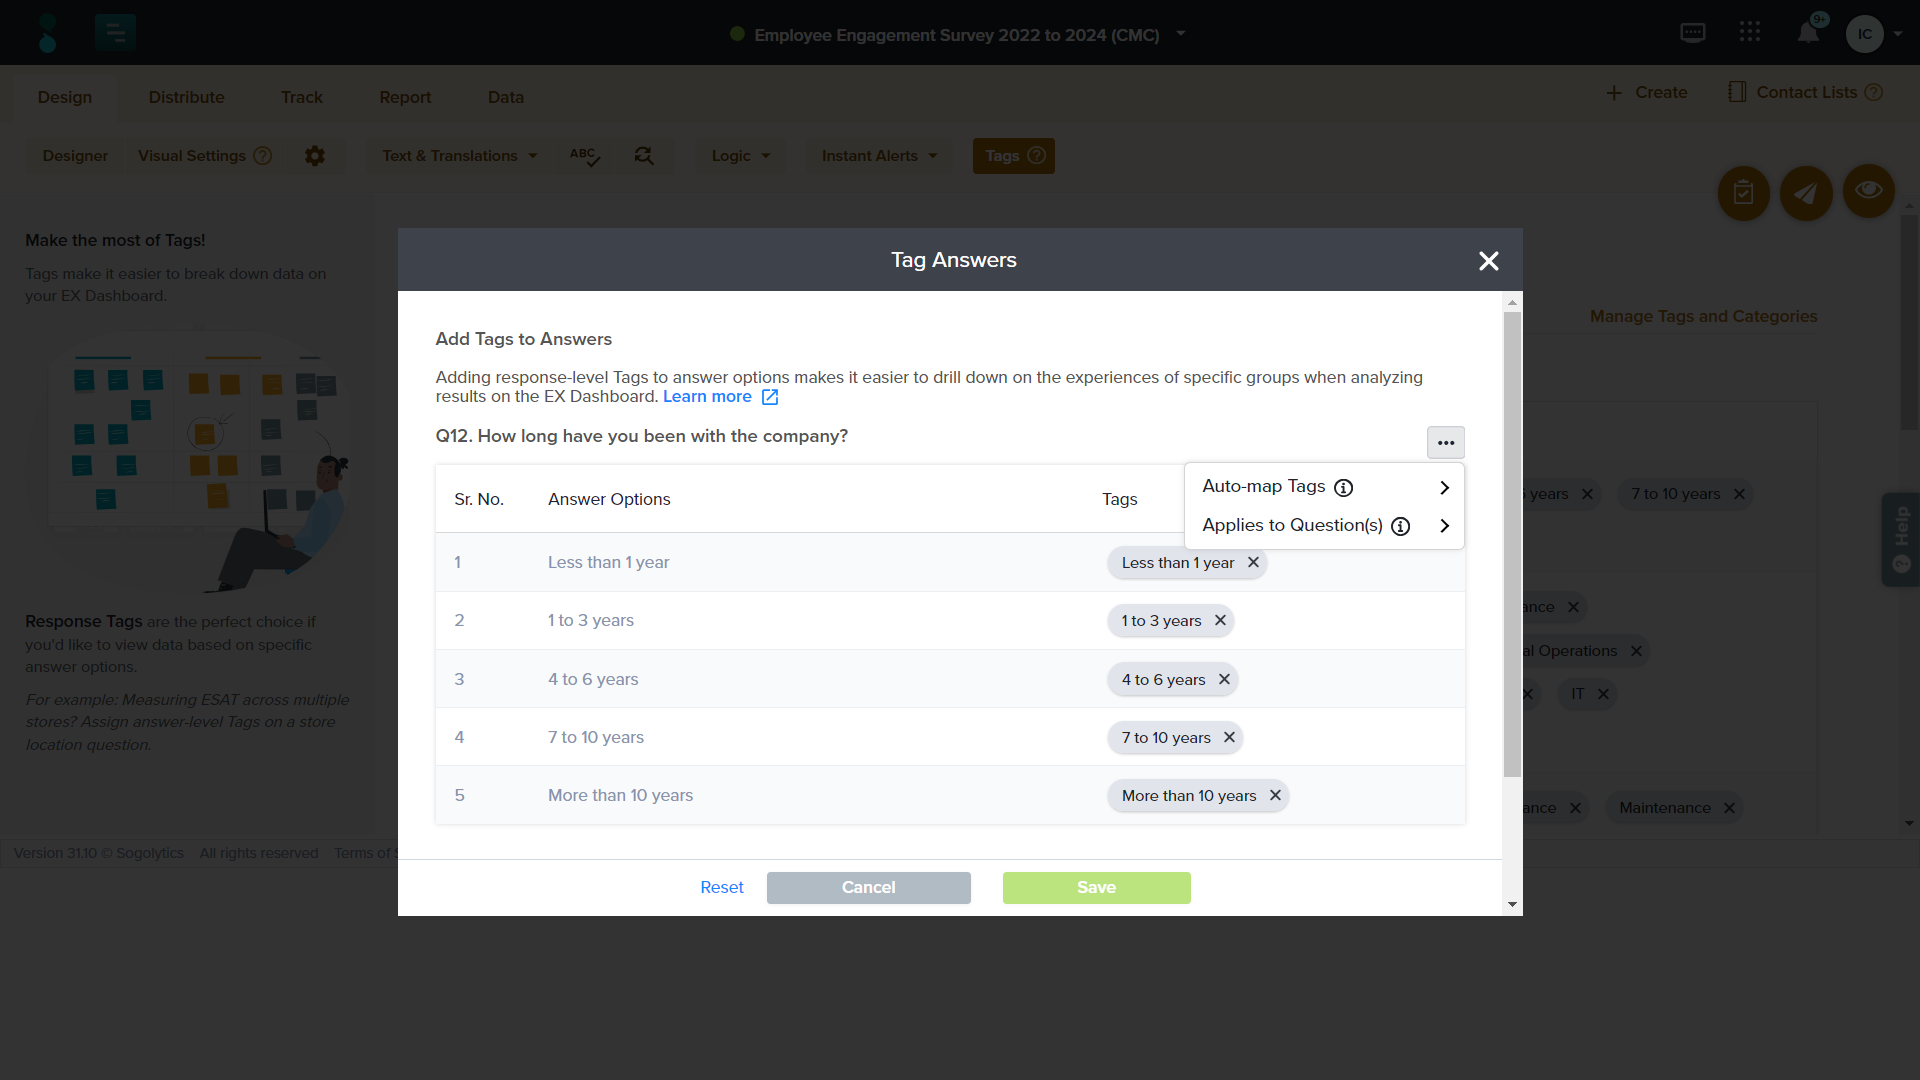Remove the 'Less than 1 year' tag

click(x=1253, y=562)
